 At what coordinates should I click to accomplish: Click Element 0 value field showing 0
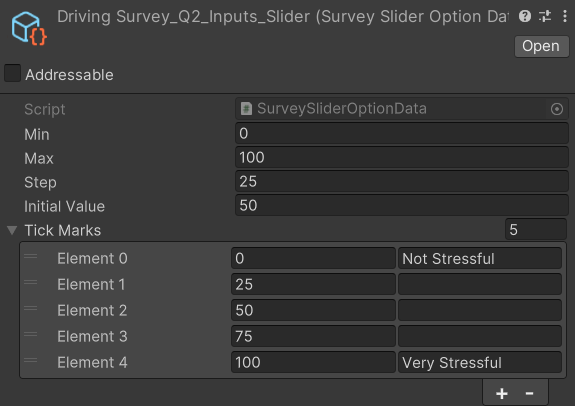pos(313,258)
